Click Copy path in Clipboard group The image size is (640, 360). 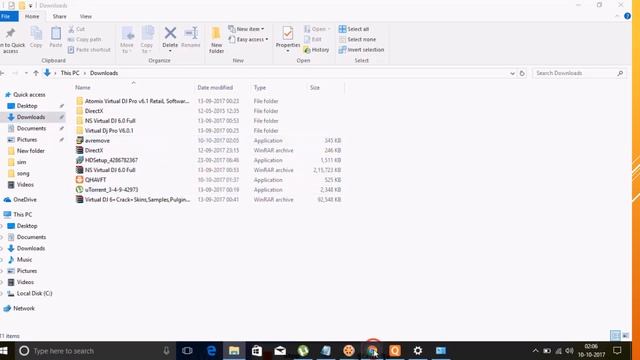pos(84,40)
